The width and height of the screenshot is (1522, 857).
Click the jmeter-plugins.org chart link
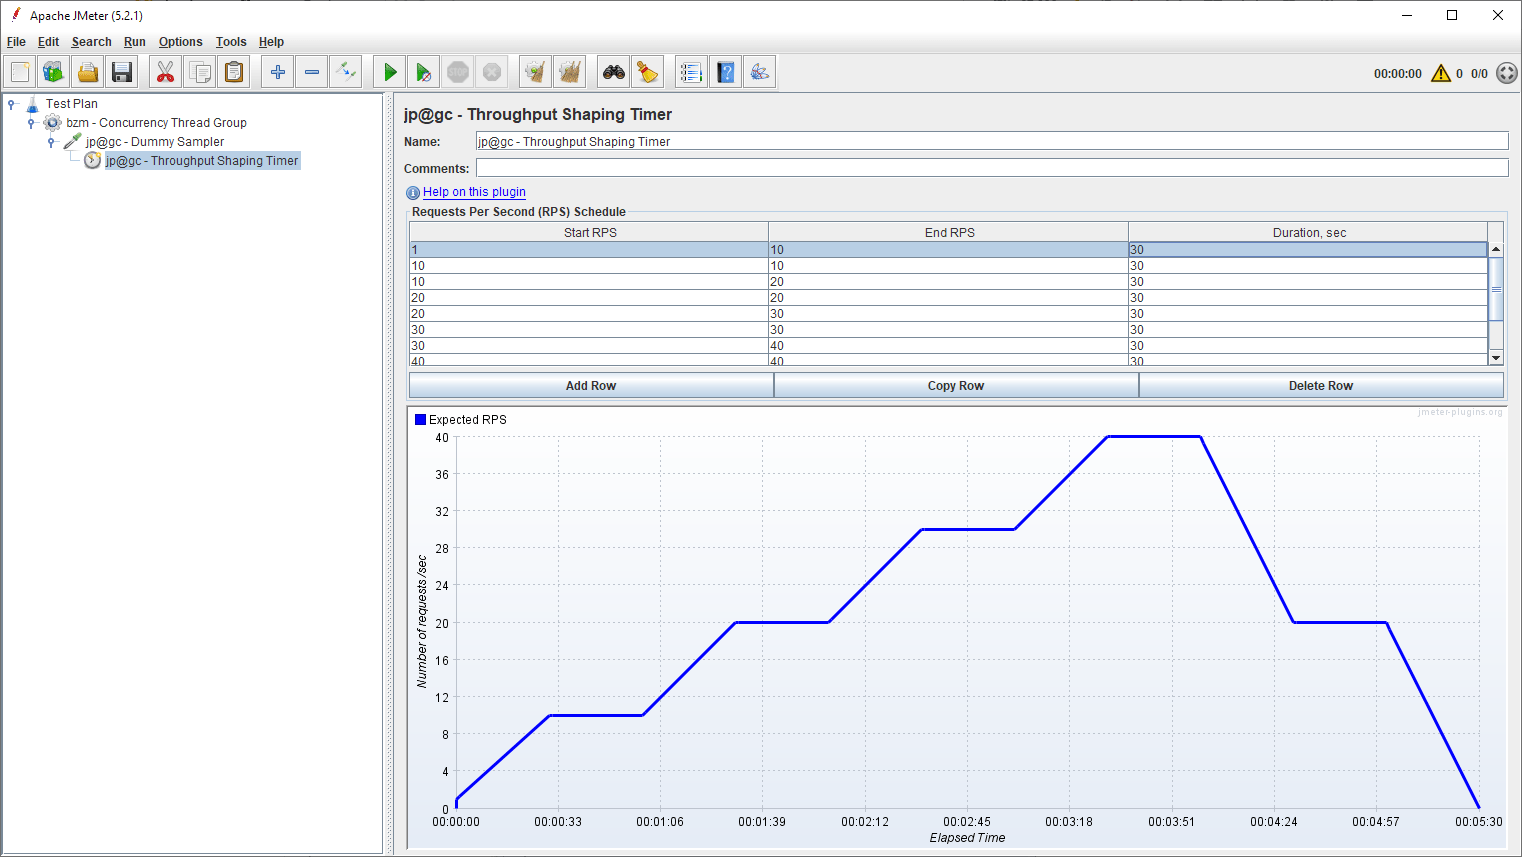click(x=1459, y=412)
